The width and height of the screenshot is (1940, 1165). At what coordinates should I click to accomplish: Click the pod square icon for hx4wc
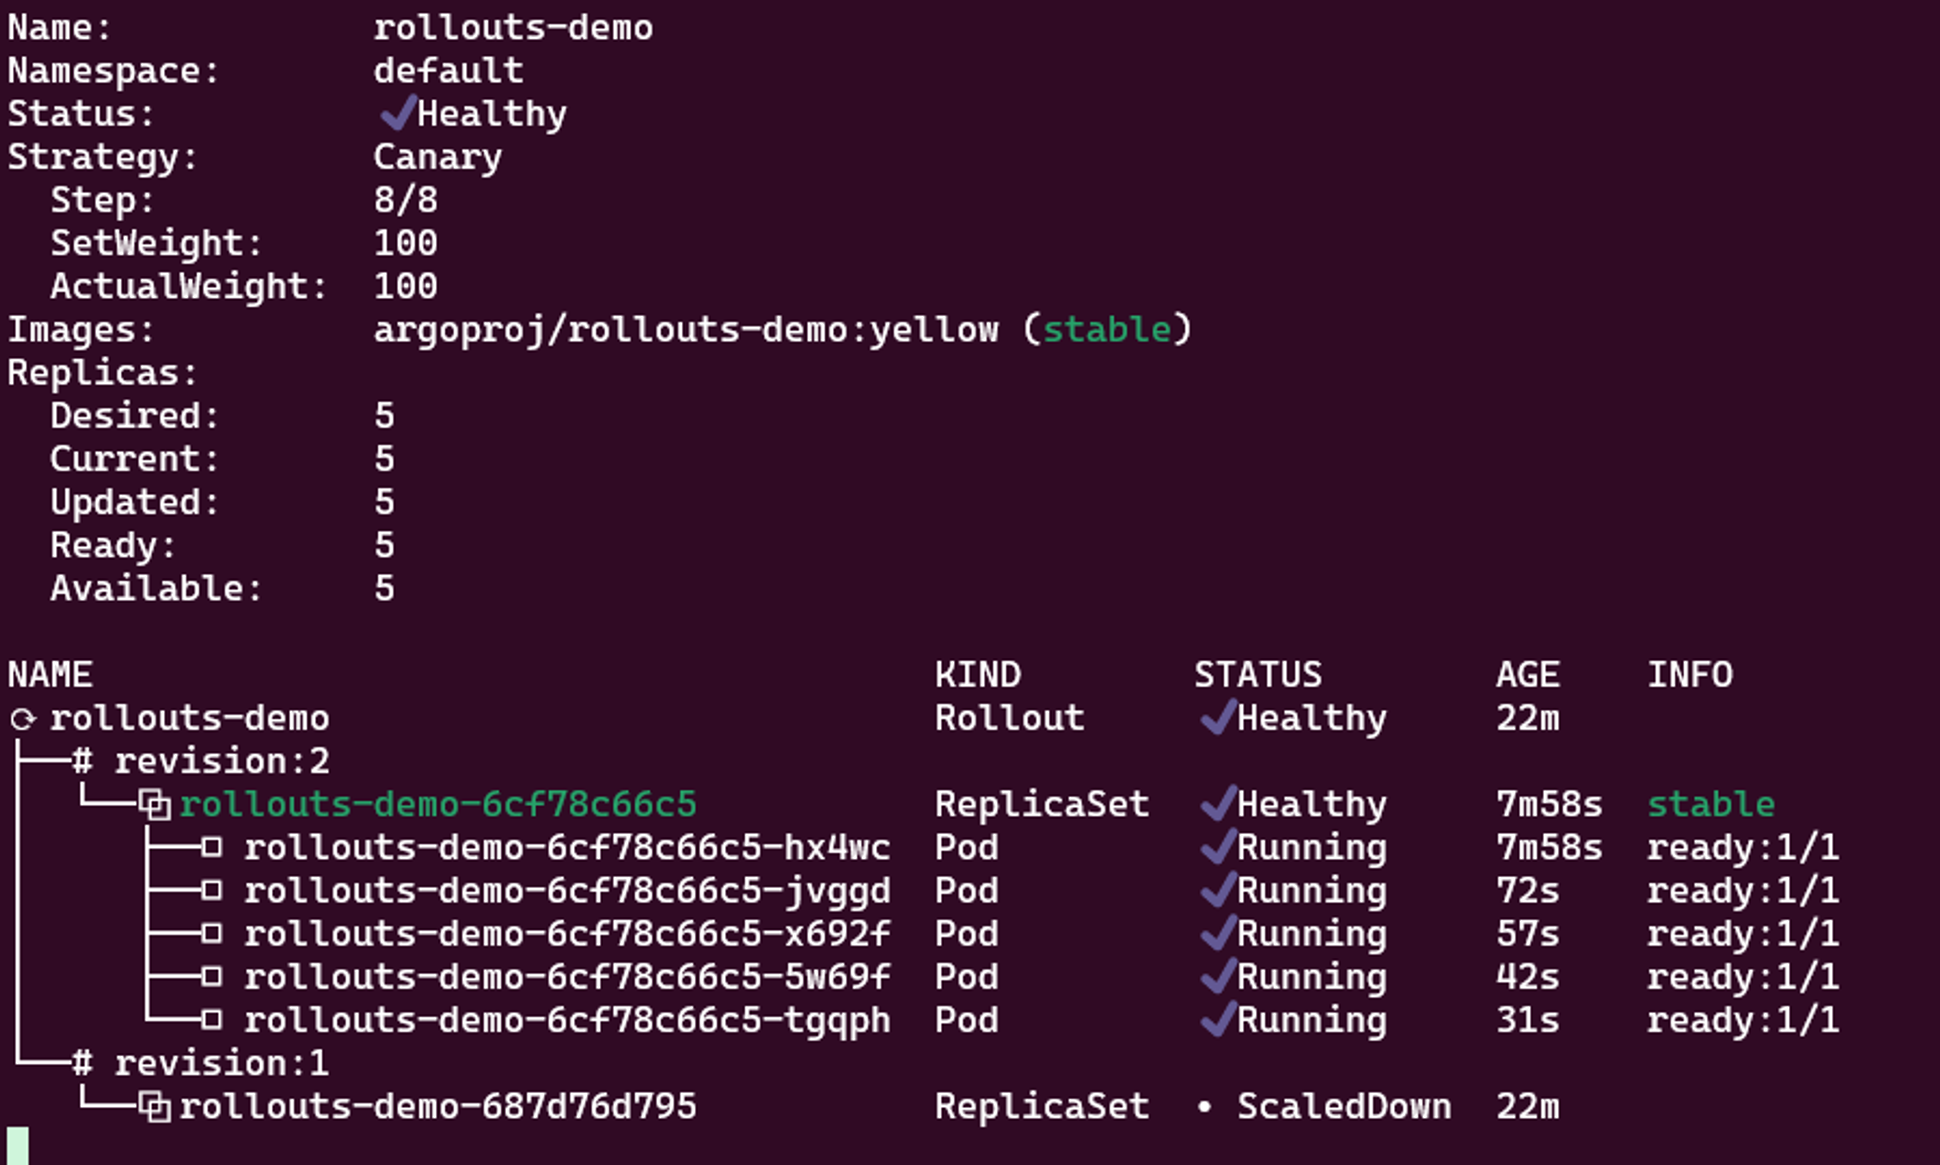tap(211, 848)
